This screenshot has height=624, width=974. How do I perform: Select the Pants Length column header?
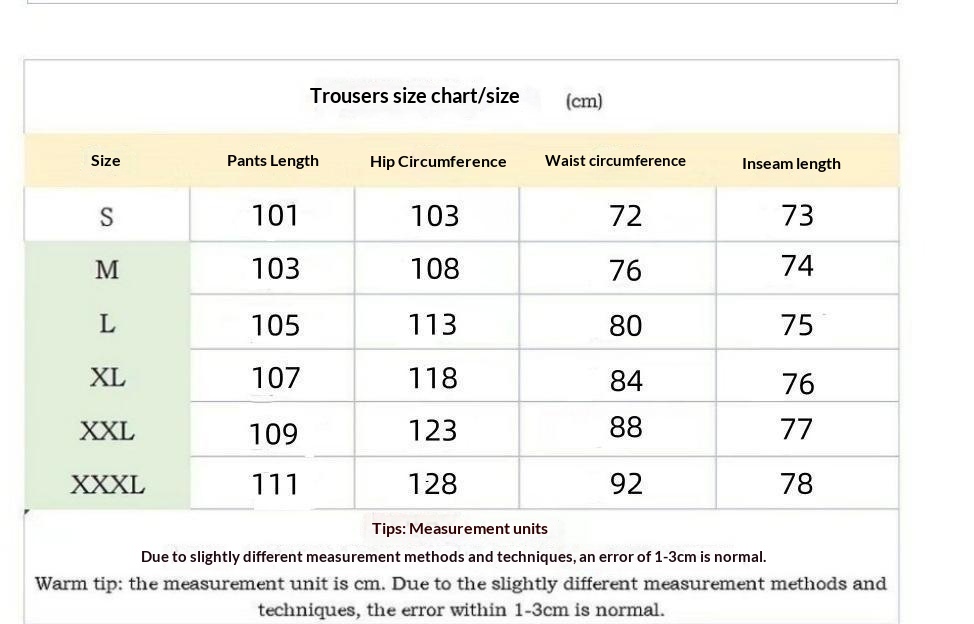[x=272, y=160]
